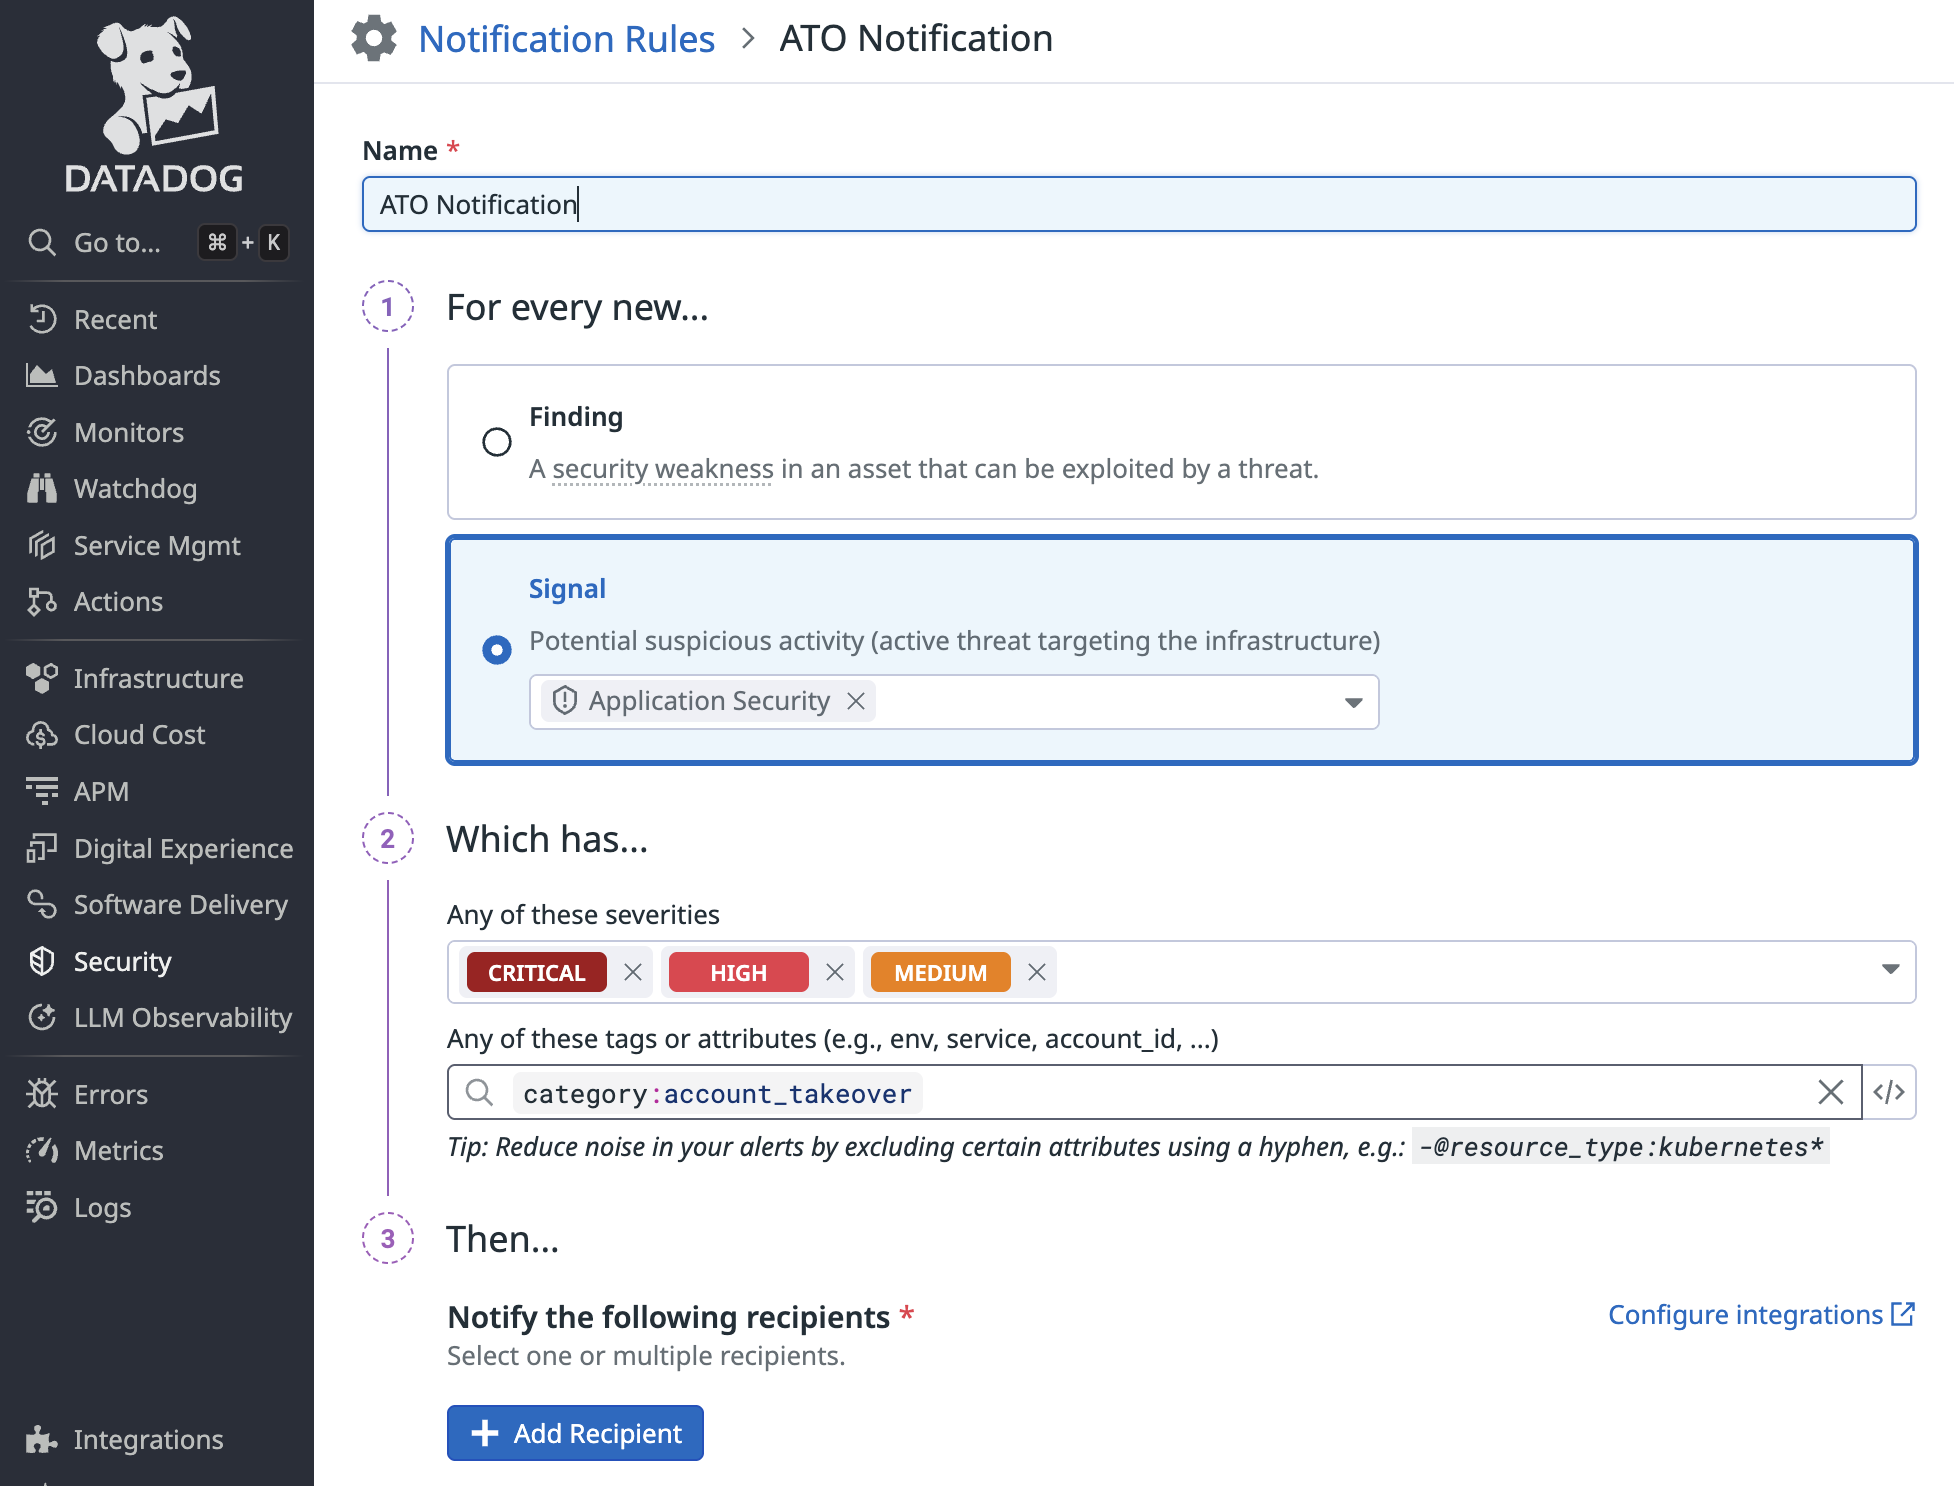
Task: Open the severities dropdown arrow
Action: click(1889, 969)
